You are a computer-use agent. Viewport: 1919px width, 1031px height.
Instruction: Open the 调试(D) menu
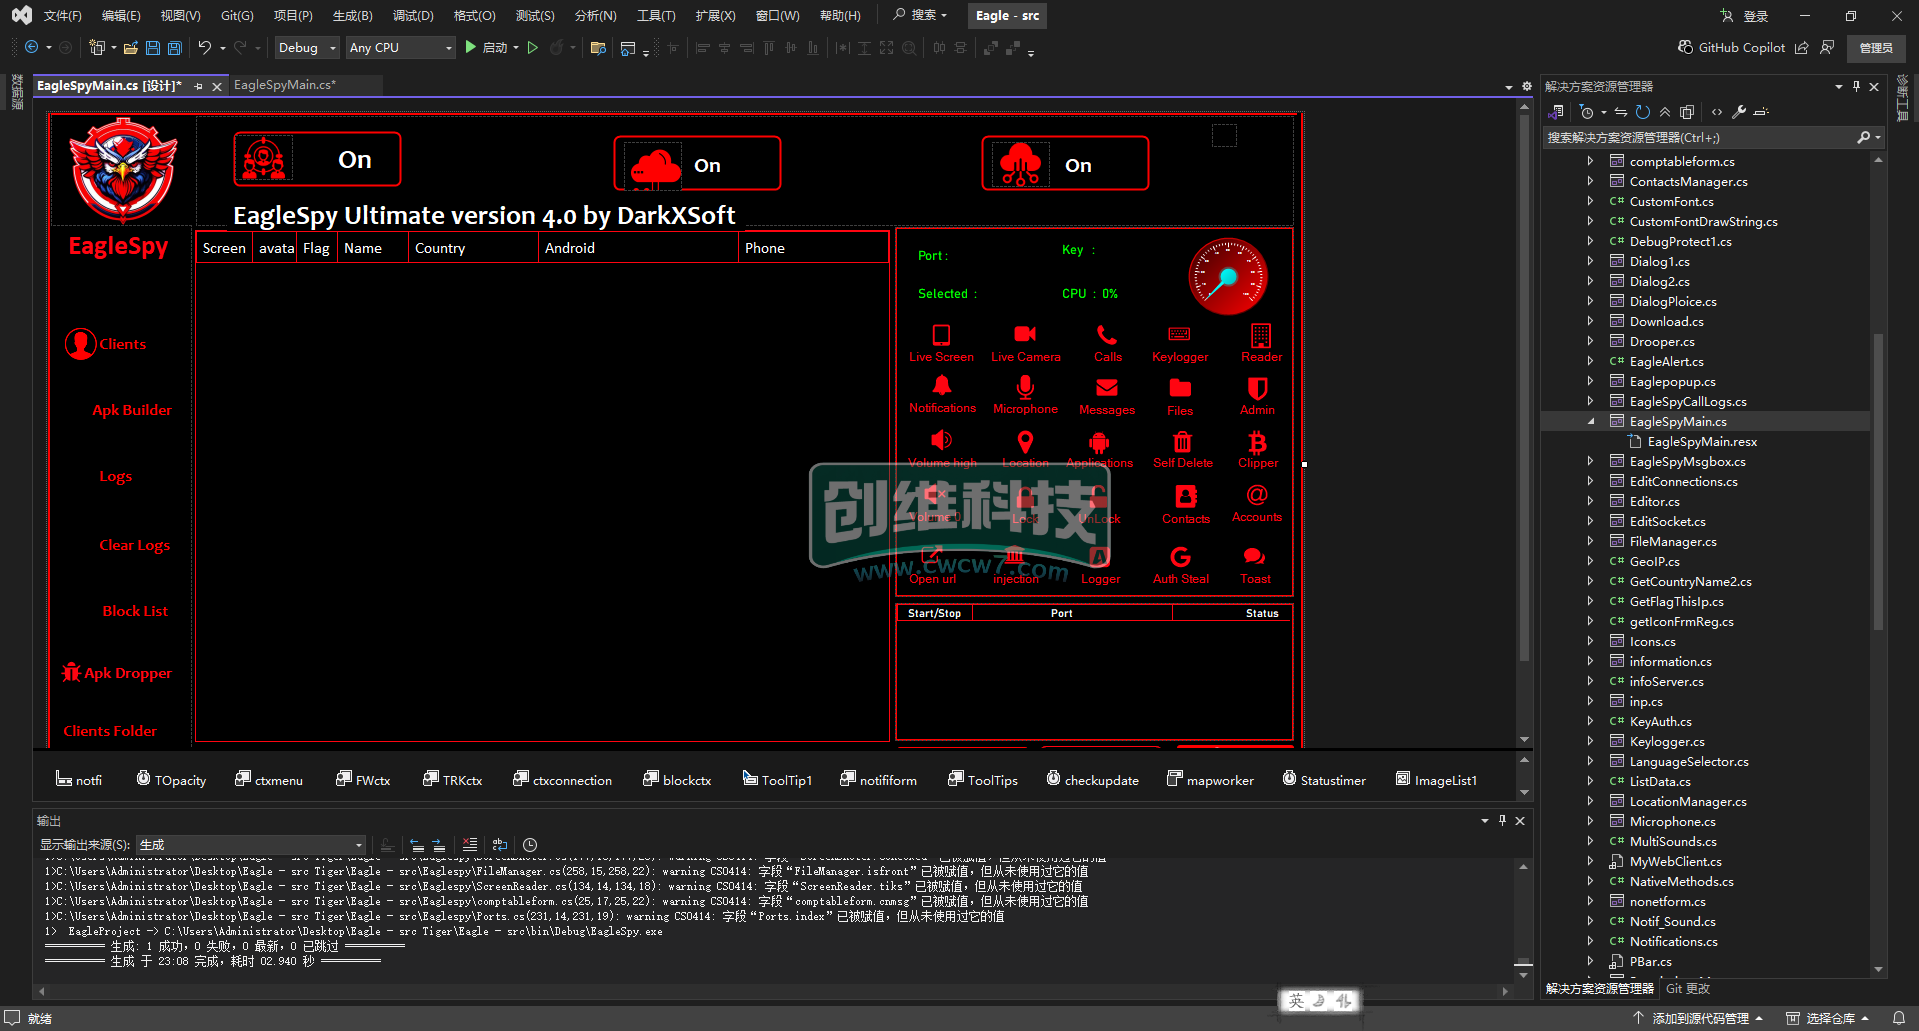[x=413, y=16]
